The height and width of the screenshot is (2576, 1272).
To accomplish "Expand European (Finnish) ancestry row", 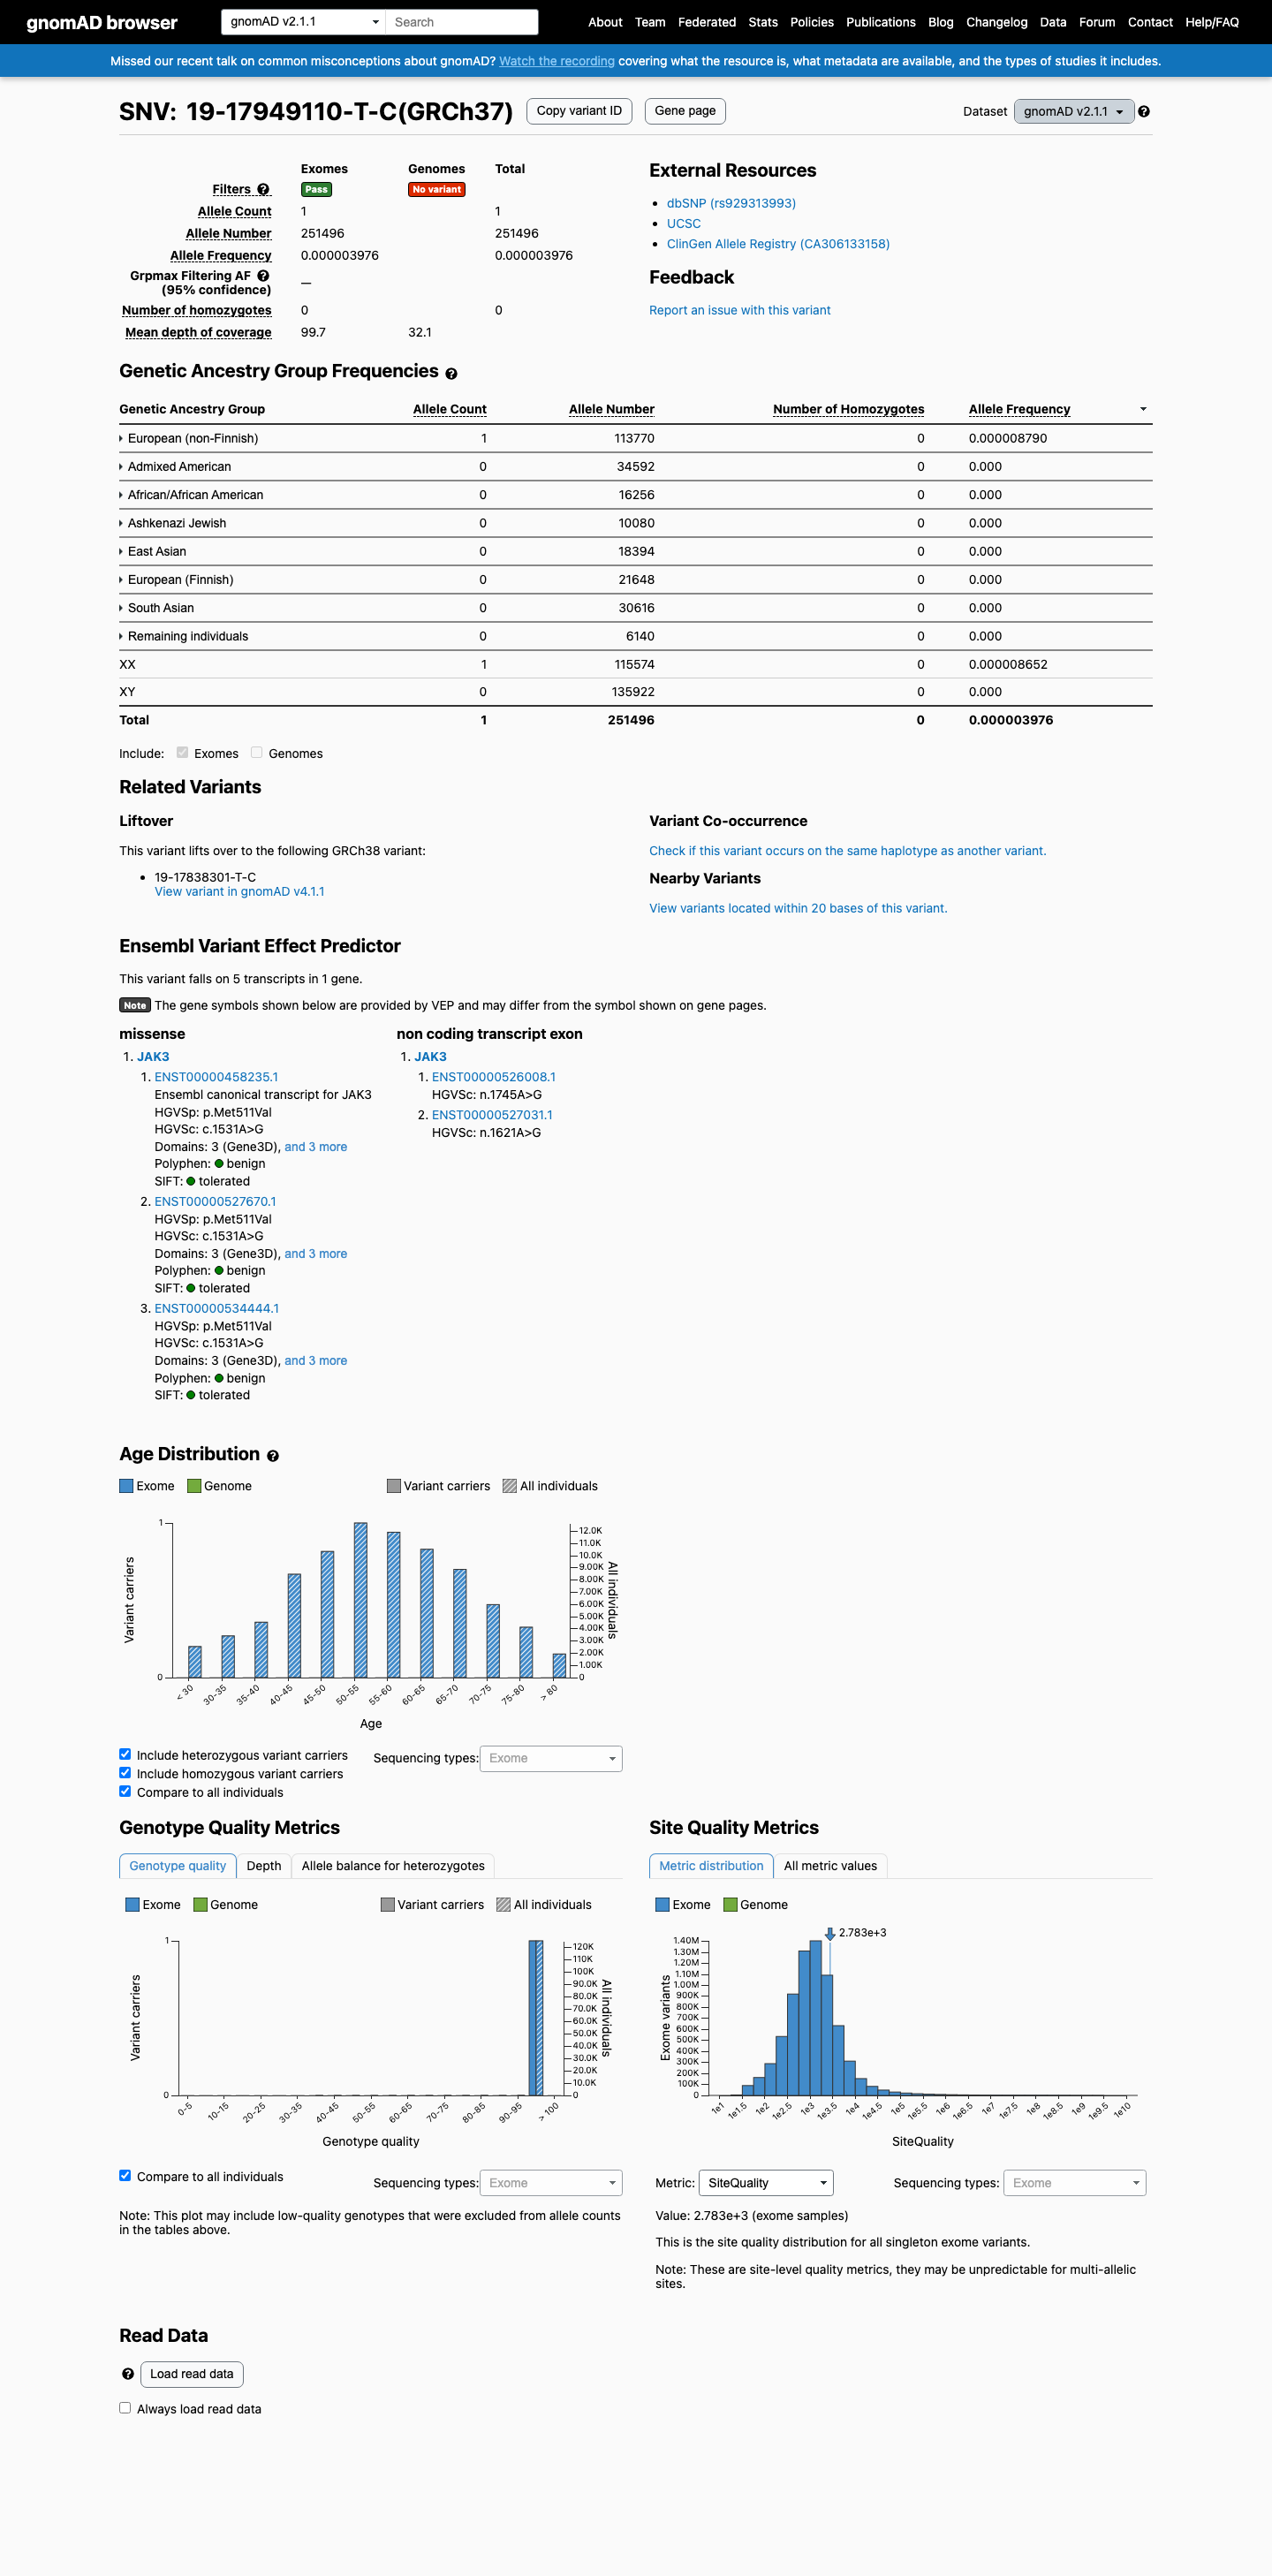I will tap(176, 579).
